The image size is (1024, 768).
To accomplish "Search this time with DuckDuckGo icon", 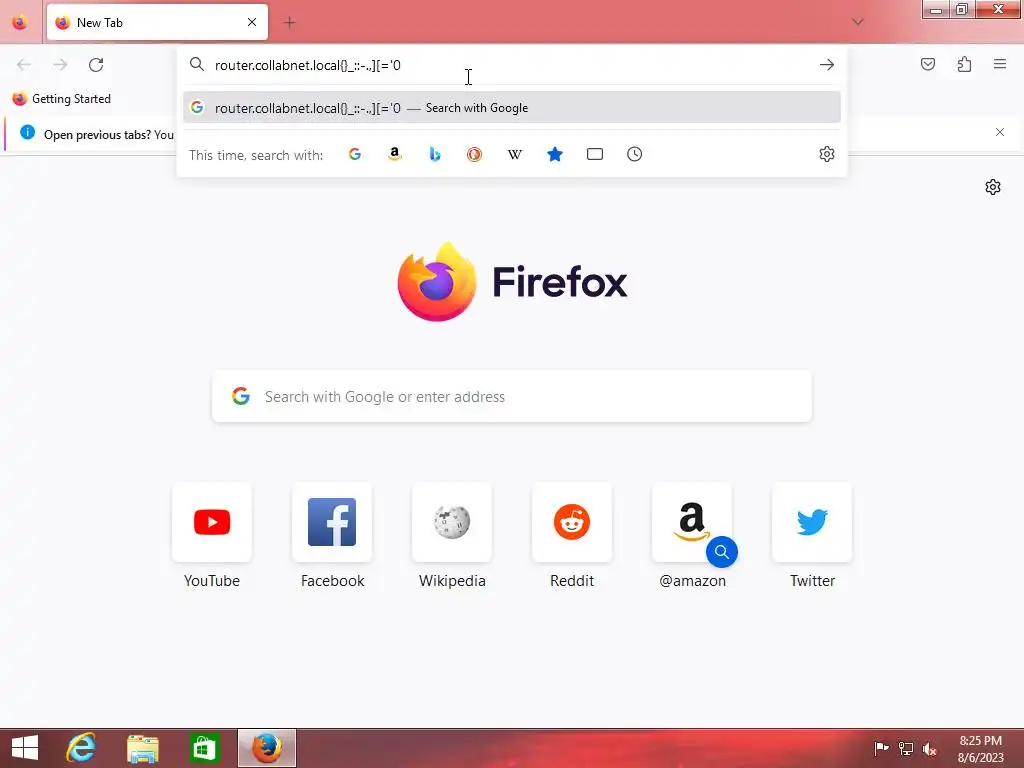I will [x=474, y=154].
